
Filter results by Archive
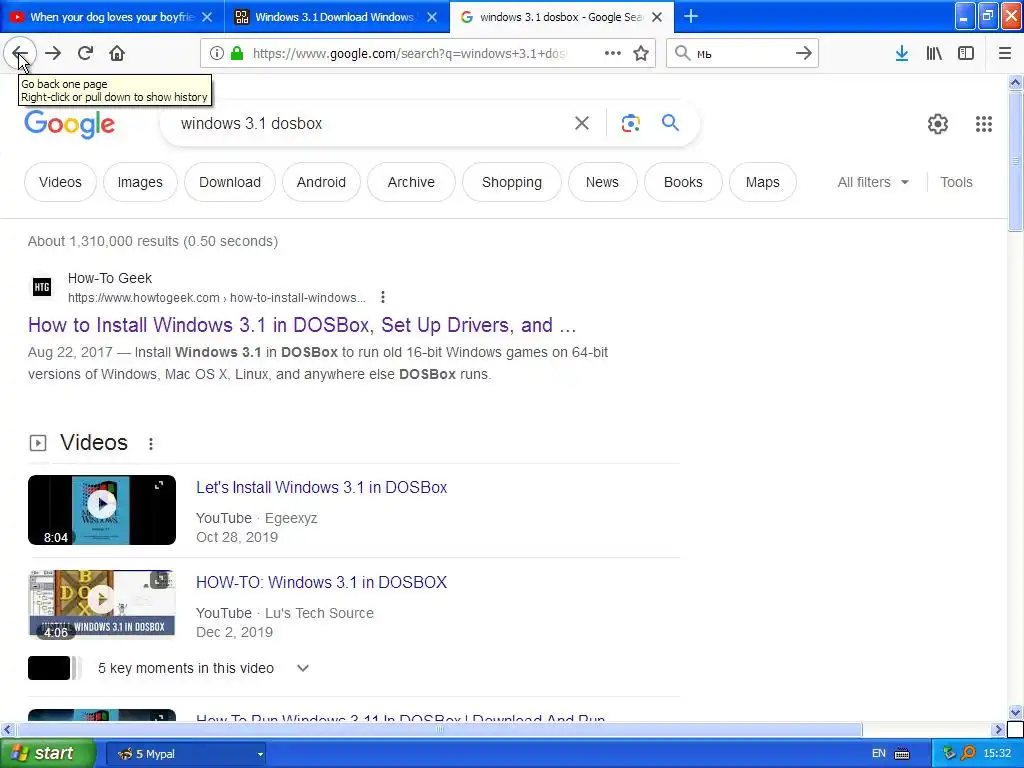click(411, 182)
